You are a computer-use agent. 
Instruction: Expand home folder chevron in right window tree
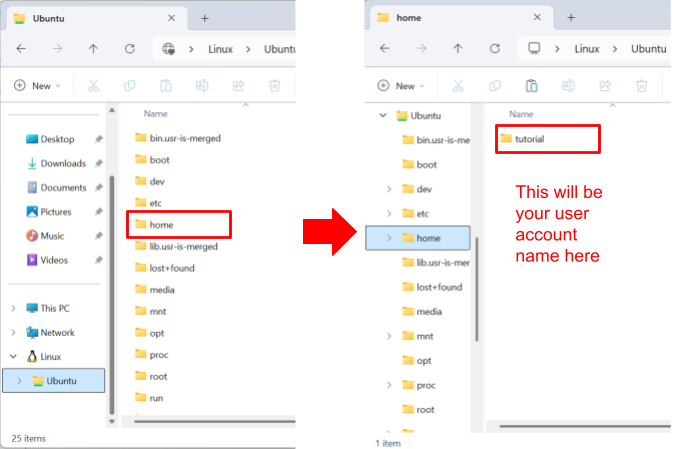coord(389,238)
